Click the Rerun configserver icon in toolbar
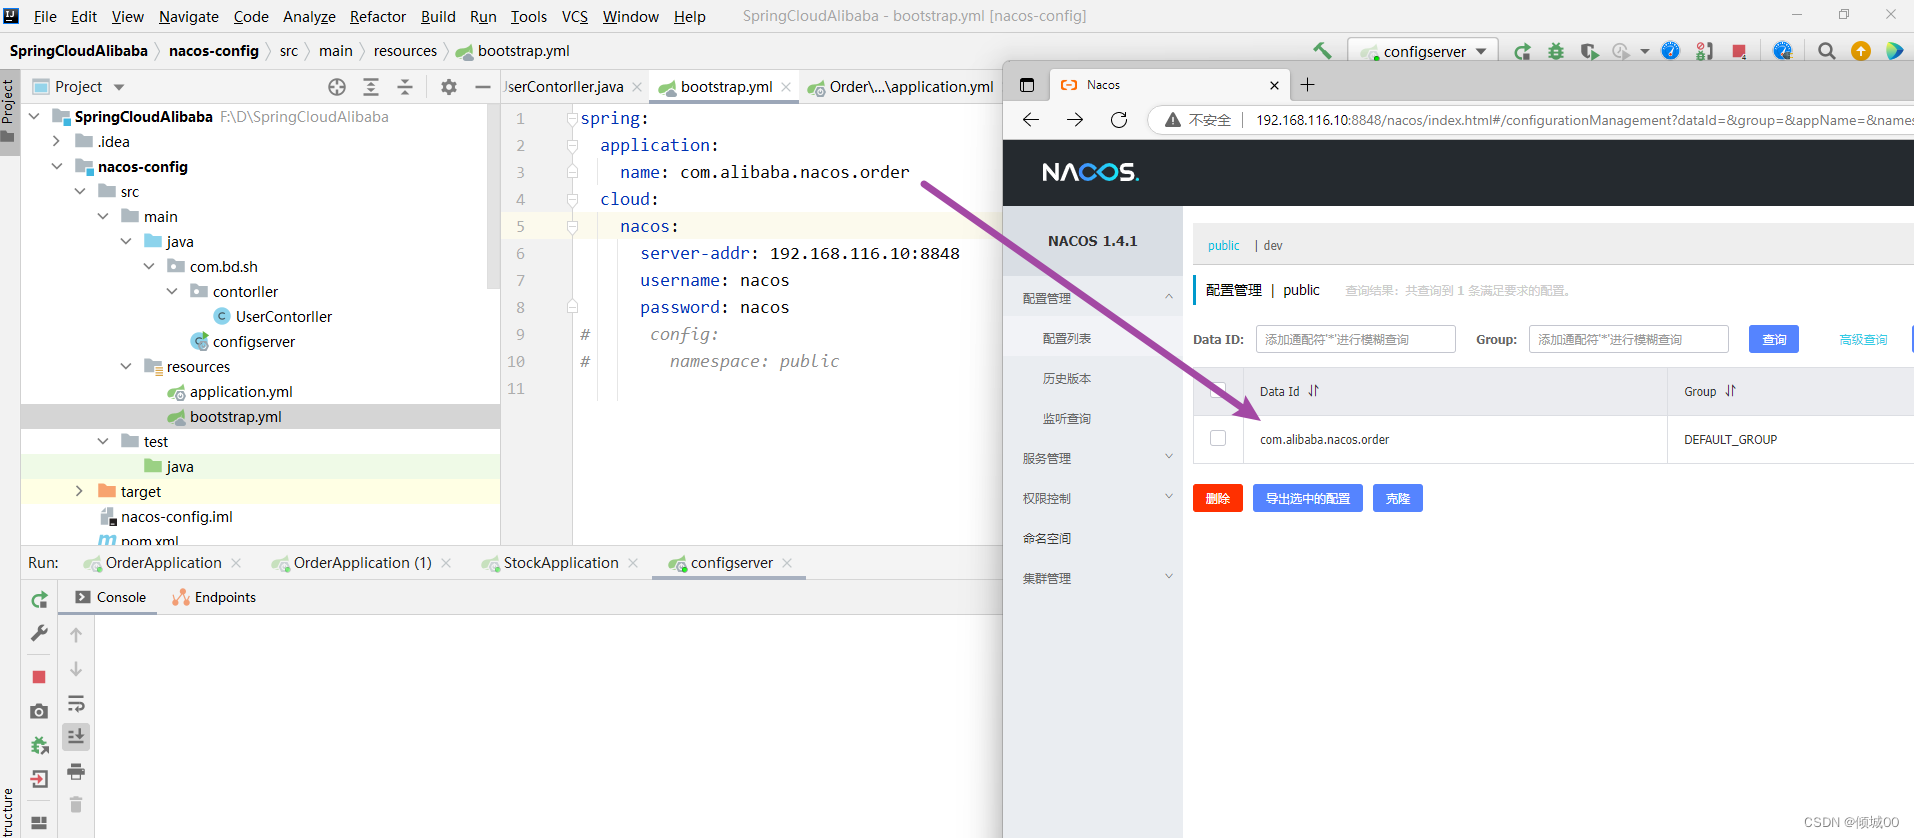Screen dimensions: 1914x838 [1522, 51]
